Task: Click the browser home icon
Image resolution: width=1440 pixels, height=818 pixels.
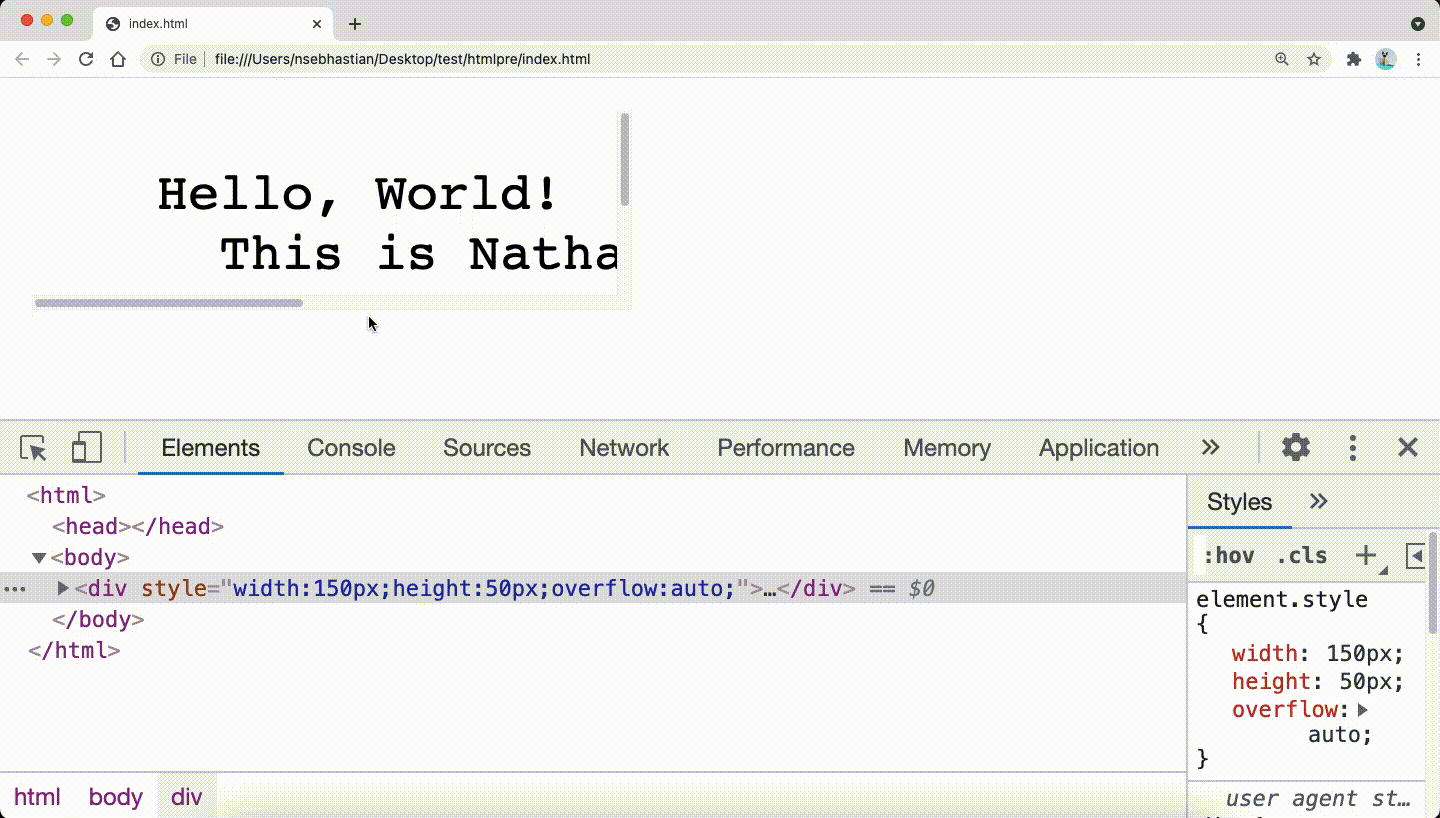Action: (118, 59)
